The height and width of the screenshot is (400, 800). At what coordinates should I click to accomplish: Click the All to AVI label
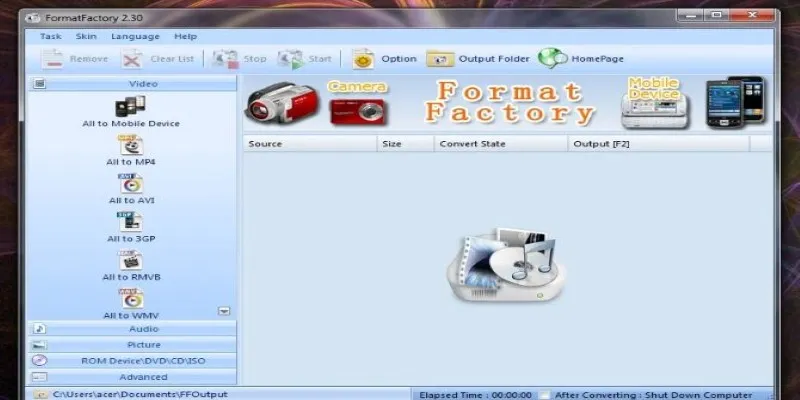pyautogui.click(x=132, y=201)
